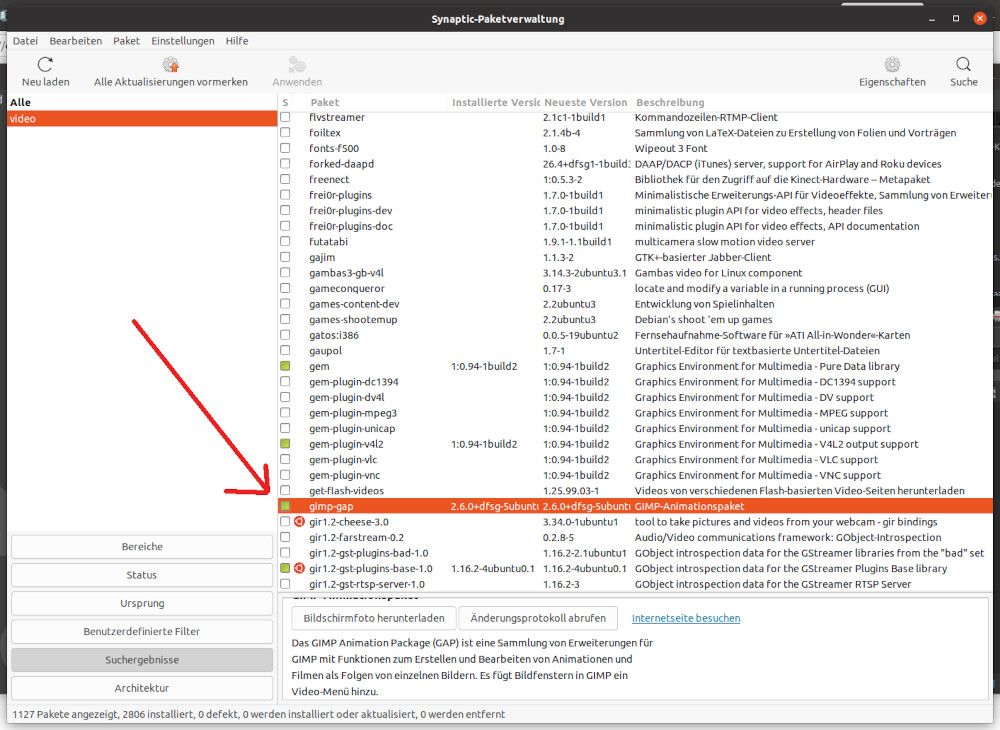
Task: Minimize the Synaptic window
Action: click(932, 18)
